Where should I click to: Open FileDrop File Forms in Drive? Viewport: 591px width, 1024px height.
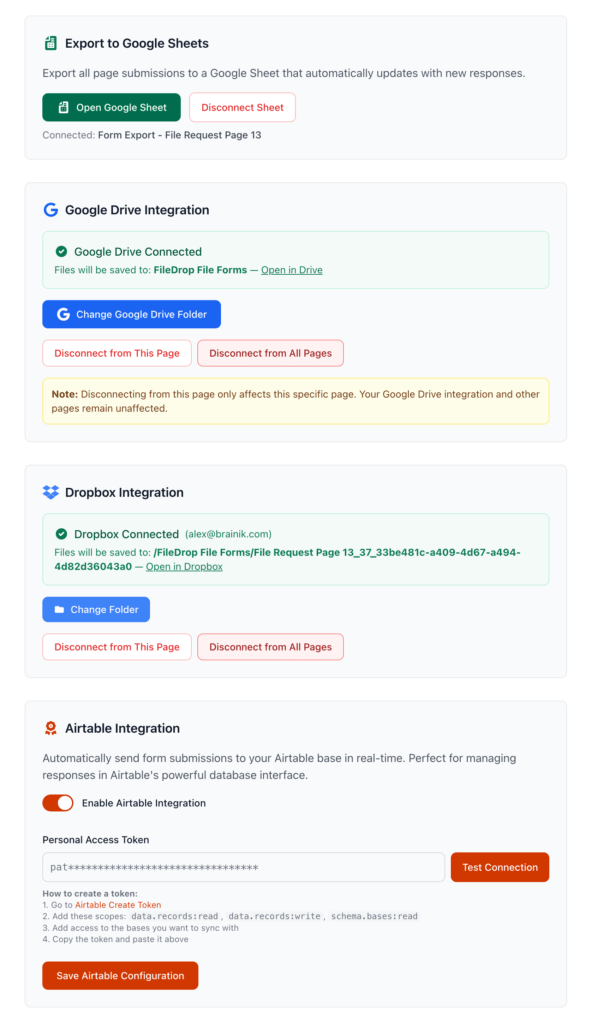[291, 269]
